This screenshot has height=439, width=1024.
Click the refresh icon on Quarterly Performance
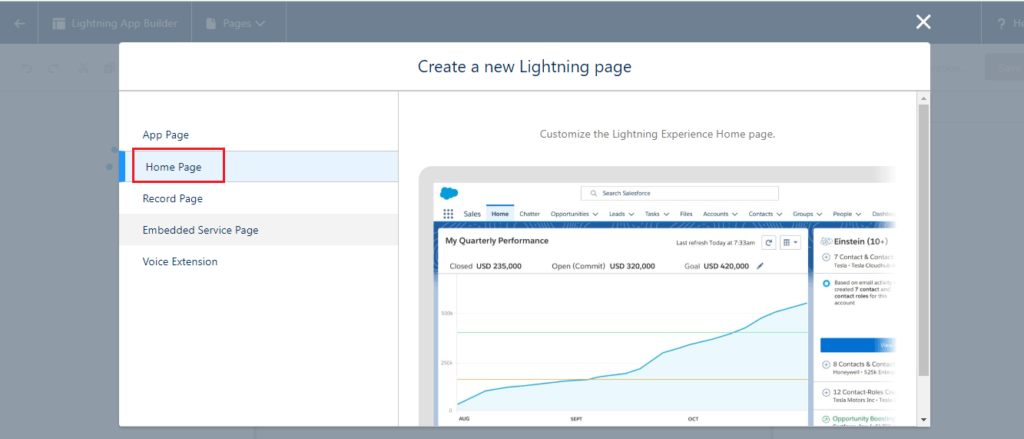click(x=769, y=242)
